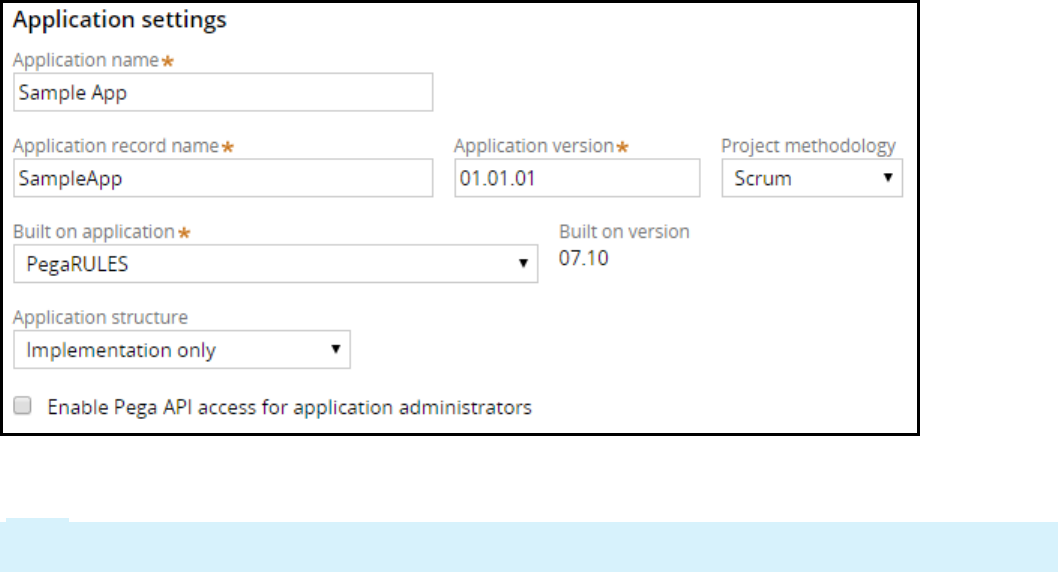Focus the Application record name field

click(223, 178)
